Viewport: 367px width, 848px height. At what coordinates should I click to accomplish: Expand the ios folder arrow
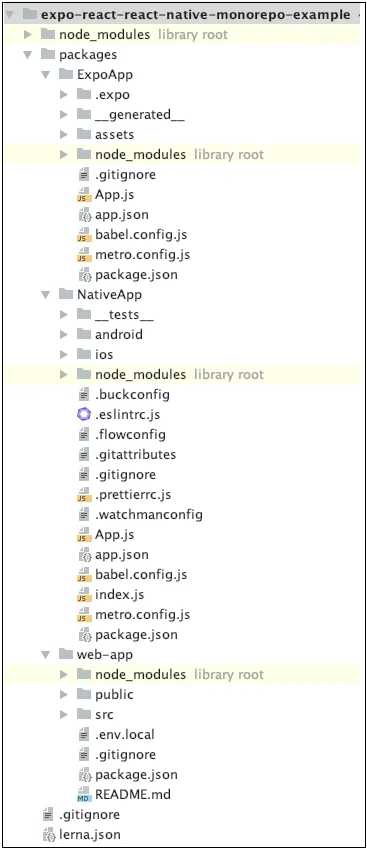(x=64, y=355)
